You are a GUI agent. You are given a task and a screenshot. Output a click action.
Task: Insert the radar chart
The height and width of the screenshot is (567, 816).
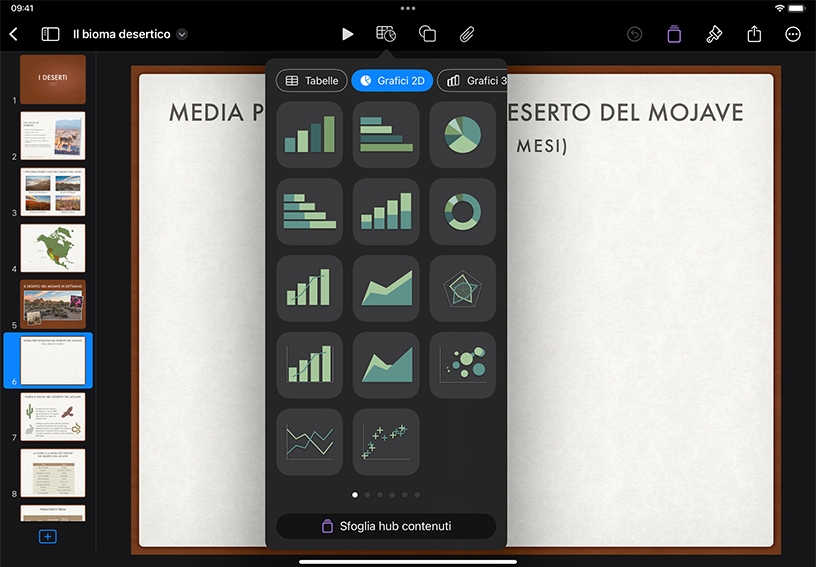(463, 288)
